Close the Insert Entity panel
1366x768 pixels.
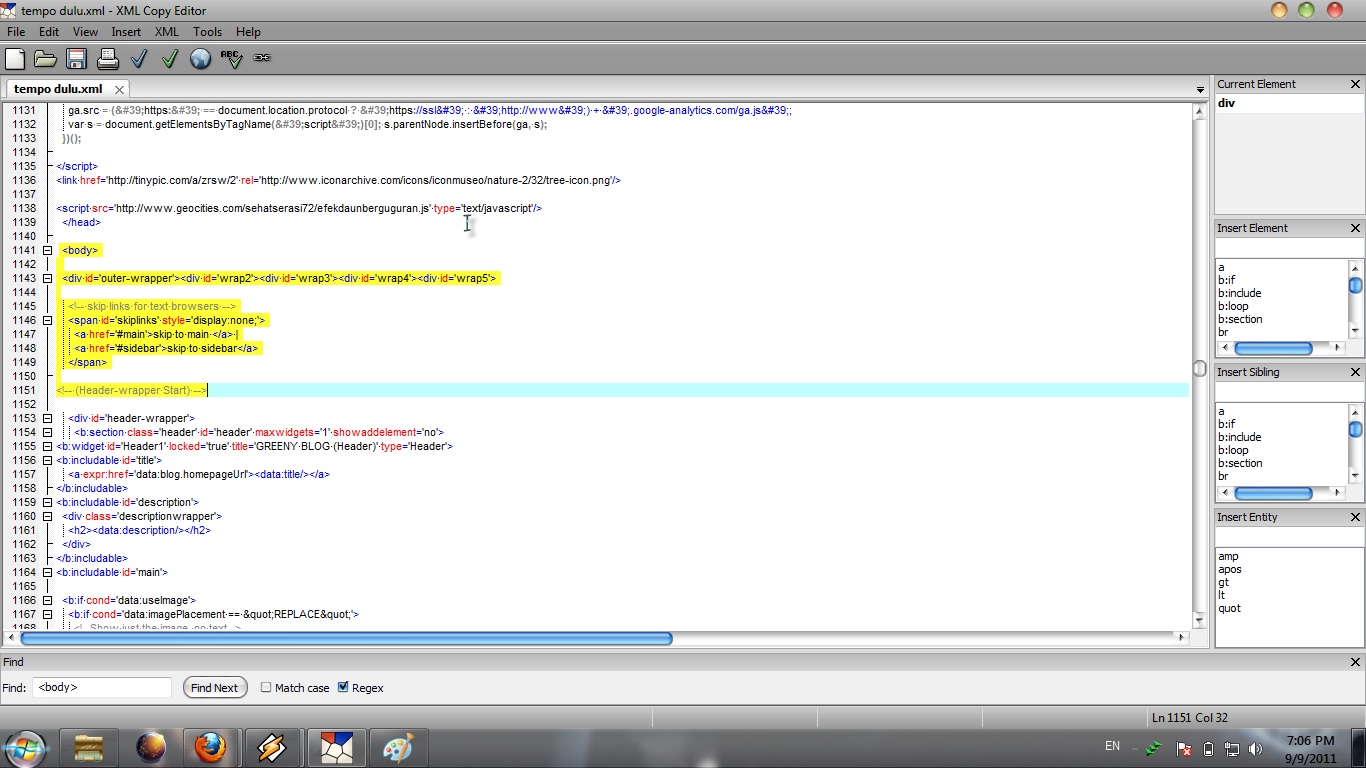(x=1355, y=517)
